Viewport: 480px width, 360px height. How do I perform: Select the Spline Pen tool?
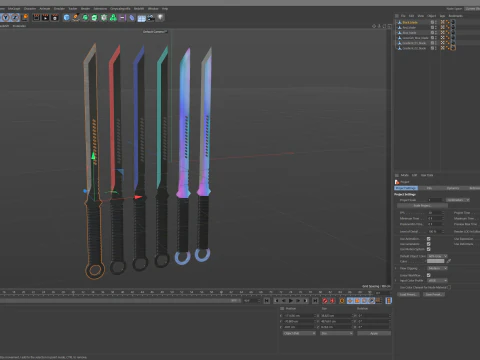pyautogui.click(x=76, y=17)
